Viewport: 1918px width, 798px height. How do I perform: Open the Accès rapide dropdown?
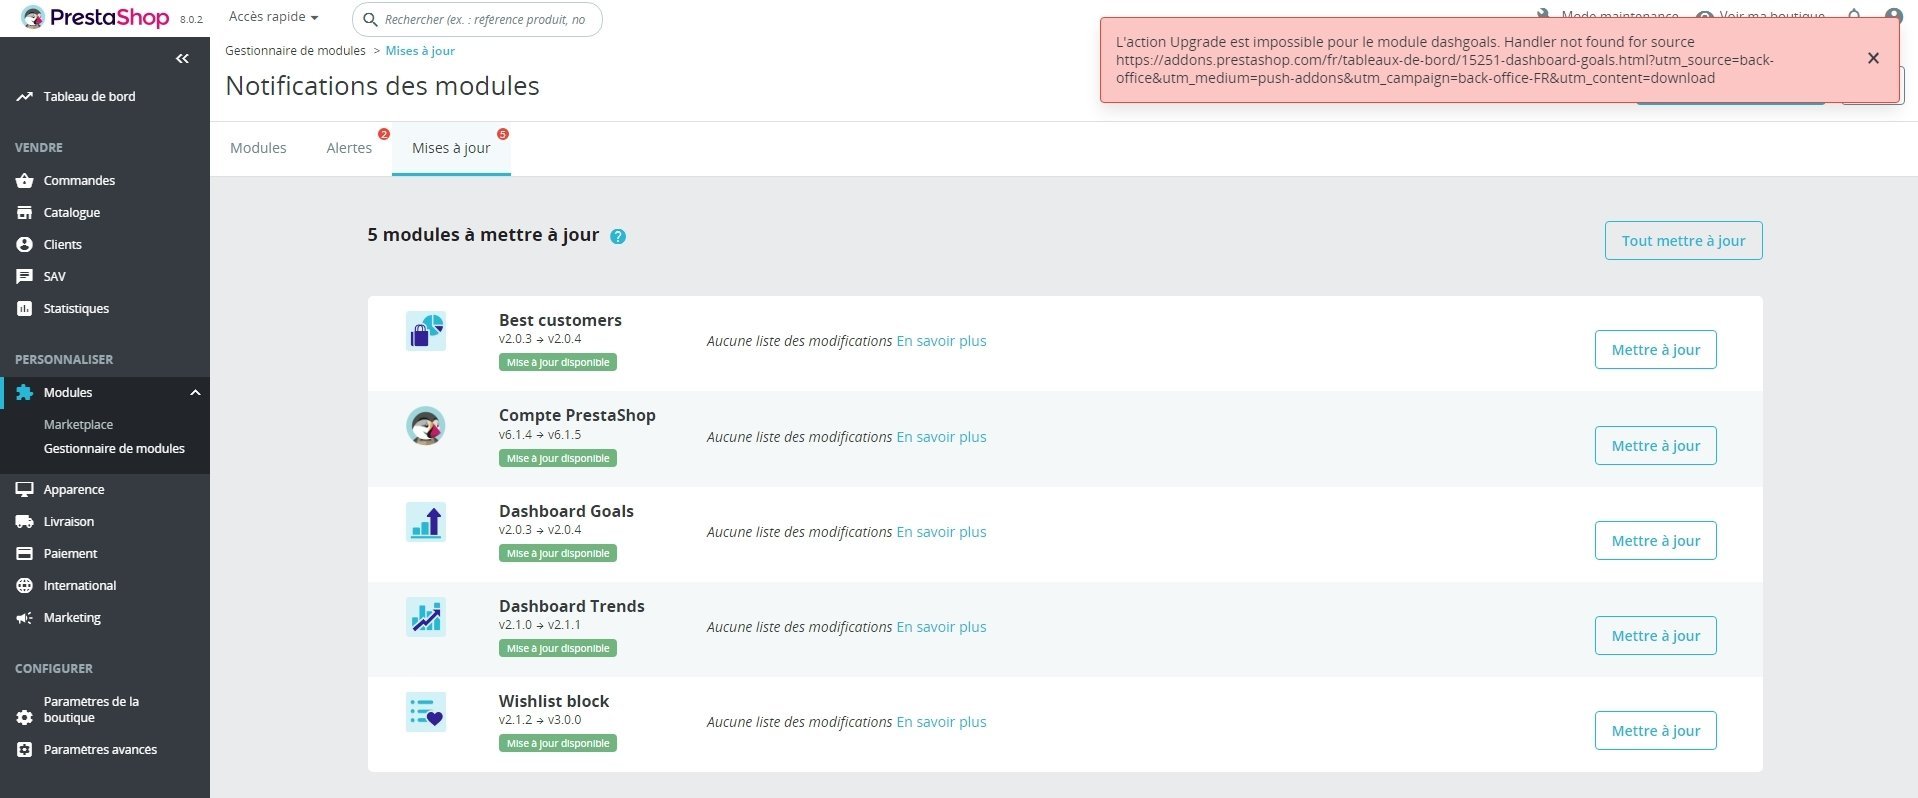click(x=273, y=17)
